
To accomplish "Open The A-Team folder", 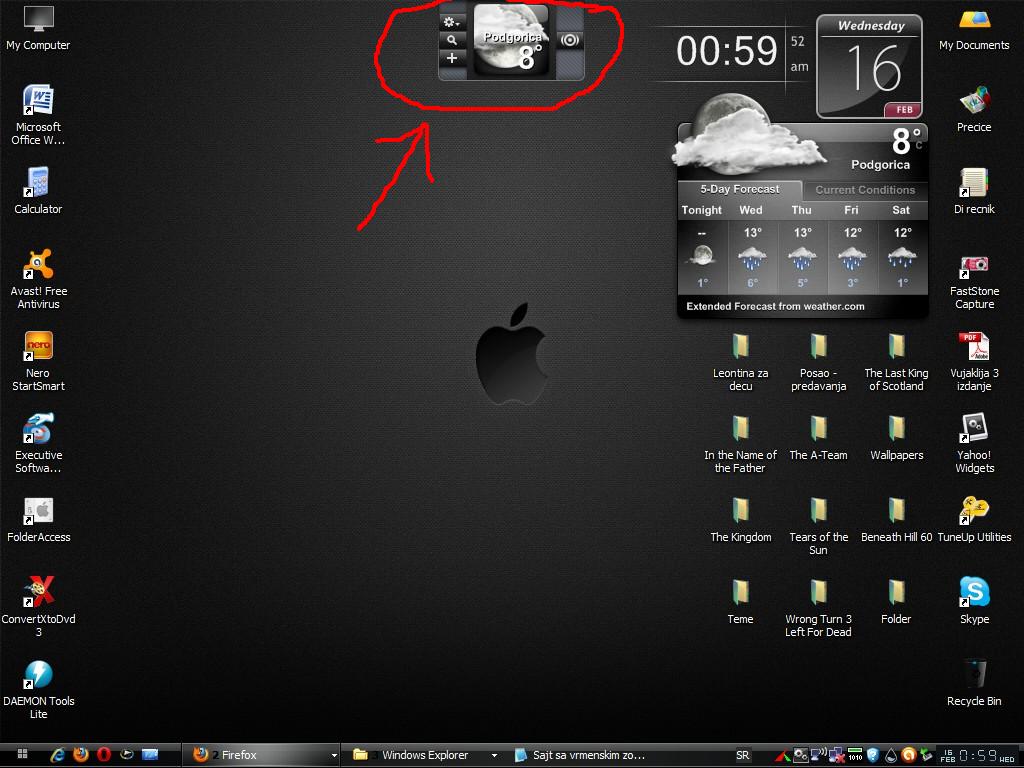I will point(818,438).
